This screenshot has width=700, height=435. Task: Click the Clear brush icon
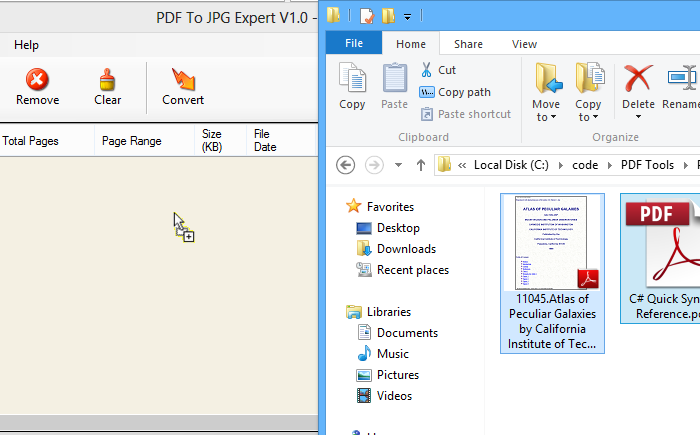108,80
